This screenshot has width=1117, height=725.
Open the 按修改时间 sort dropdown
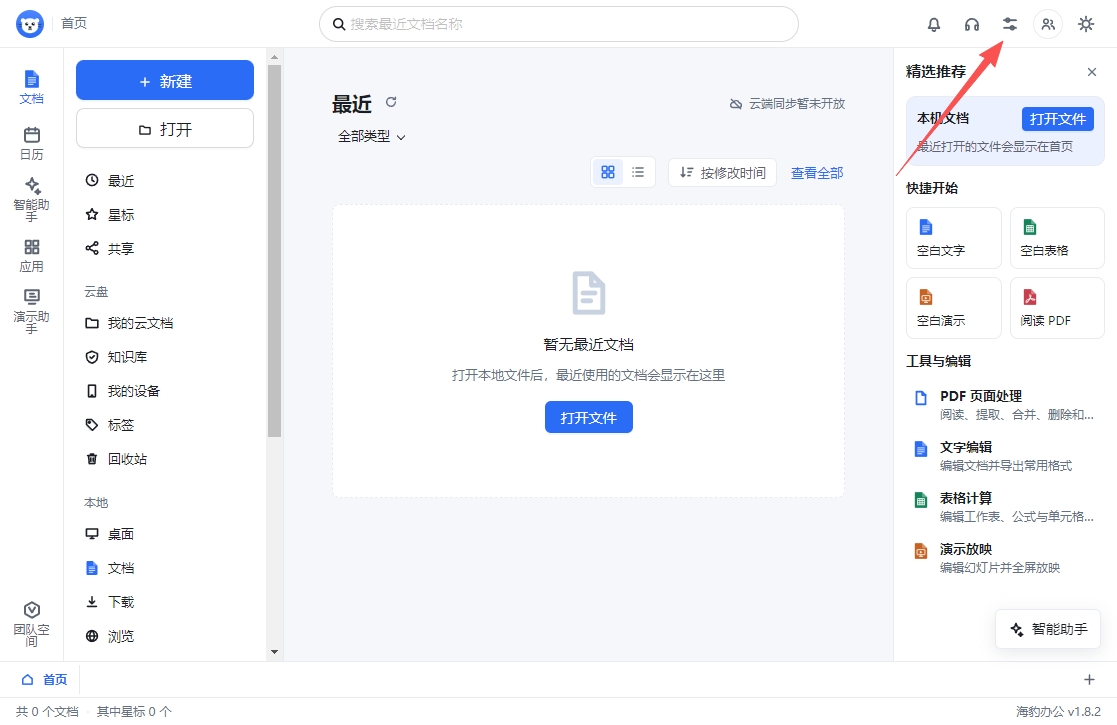(x=722, y=172)
